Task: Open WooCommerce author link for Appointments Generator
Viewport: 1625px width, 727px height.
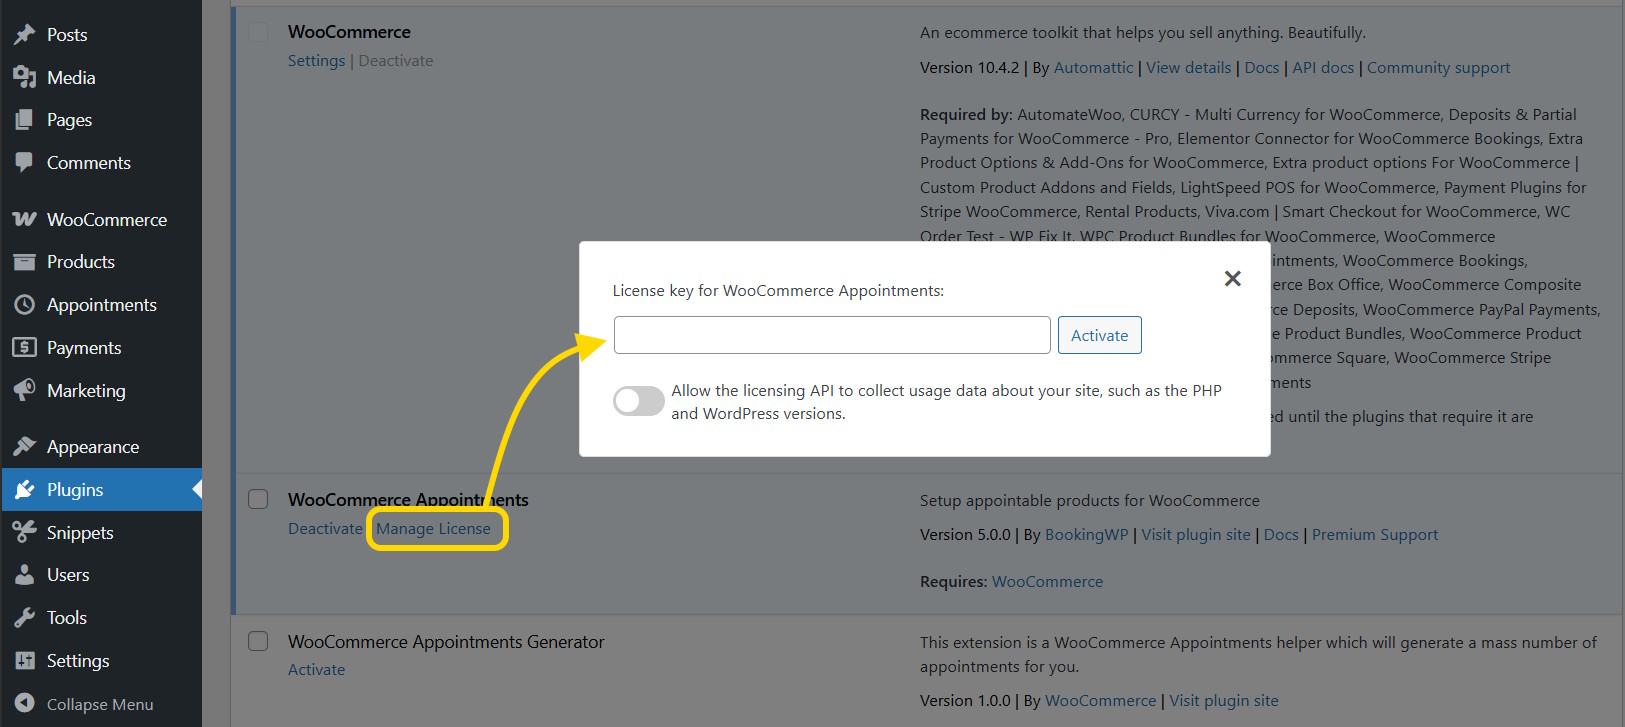Action: click(x=1100, y=701)
